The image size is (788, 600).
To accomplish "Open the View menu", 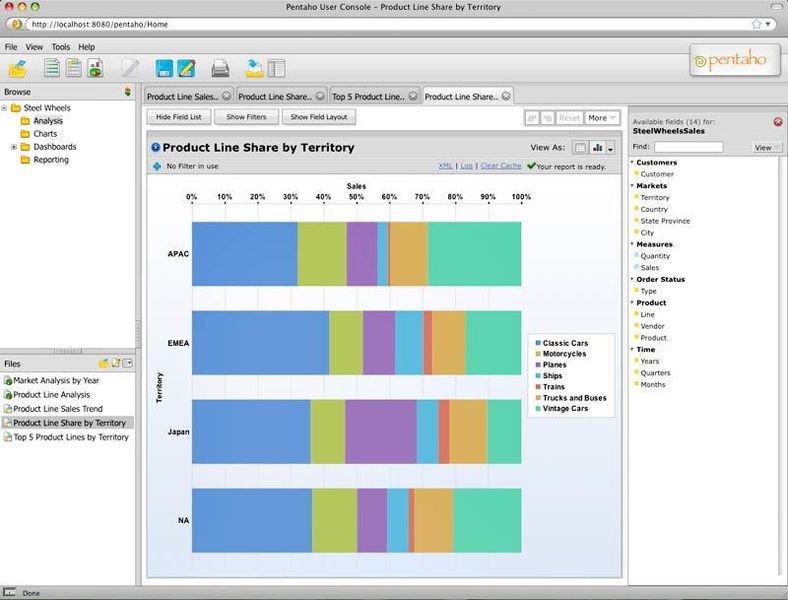I will click(x=34, y=47).
